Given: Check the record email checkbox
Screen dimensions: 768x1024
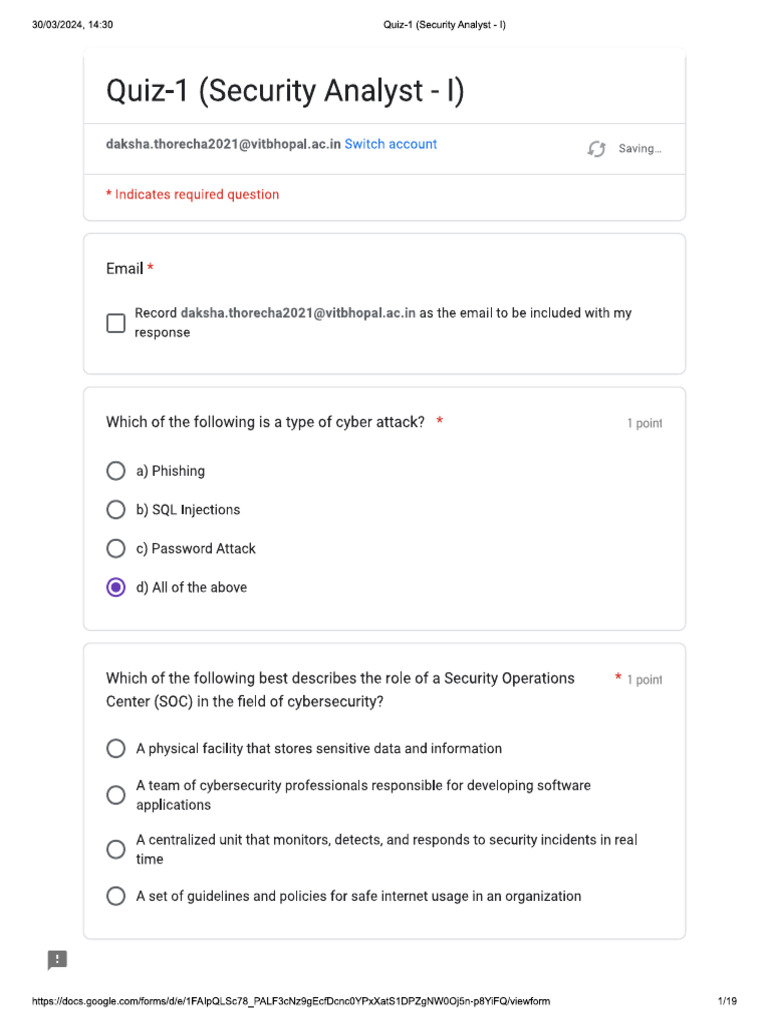Looking at the screenshot, I should tap(116, 323).
